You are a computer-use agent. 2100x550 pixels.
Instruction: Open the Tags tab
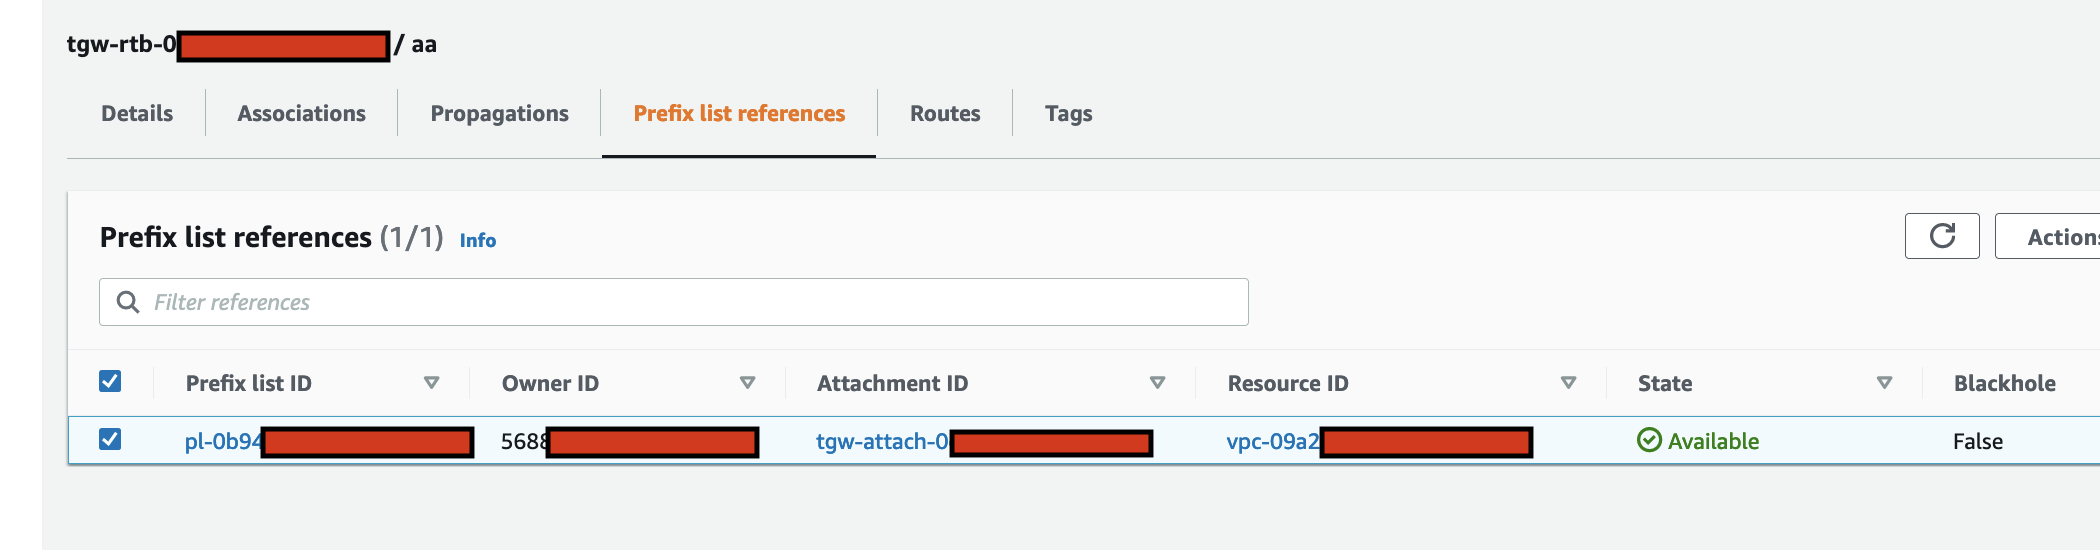tap(1068, 114)
